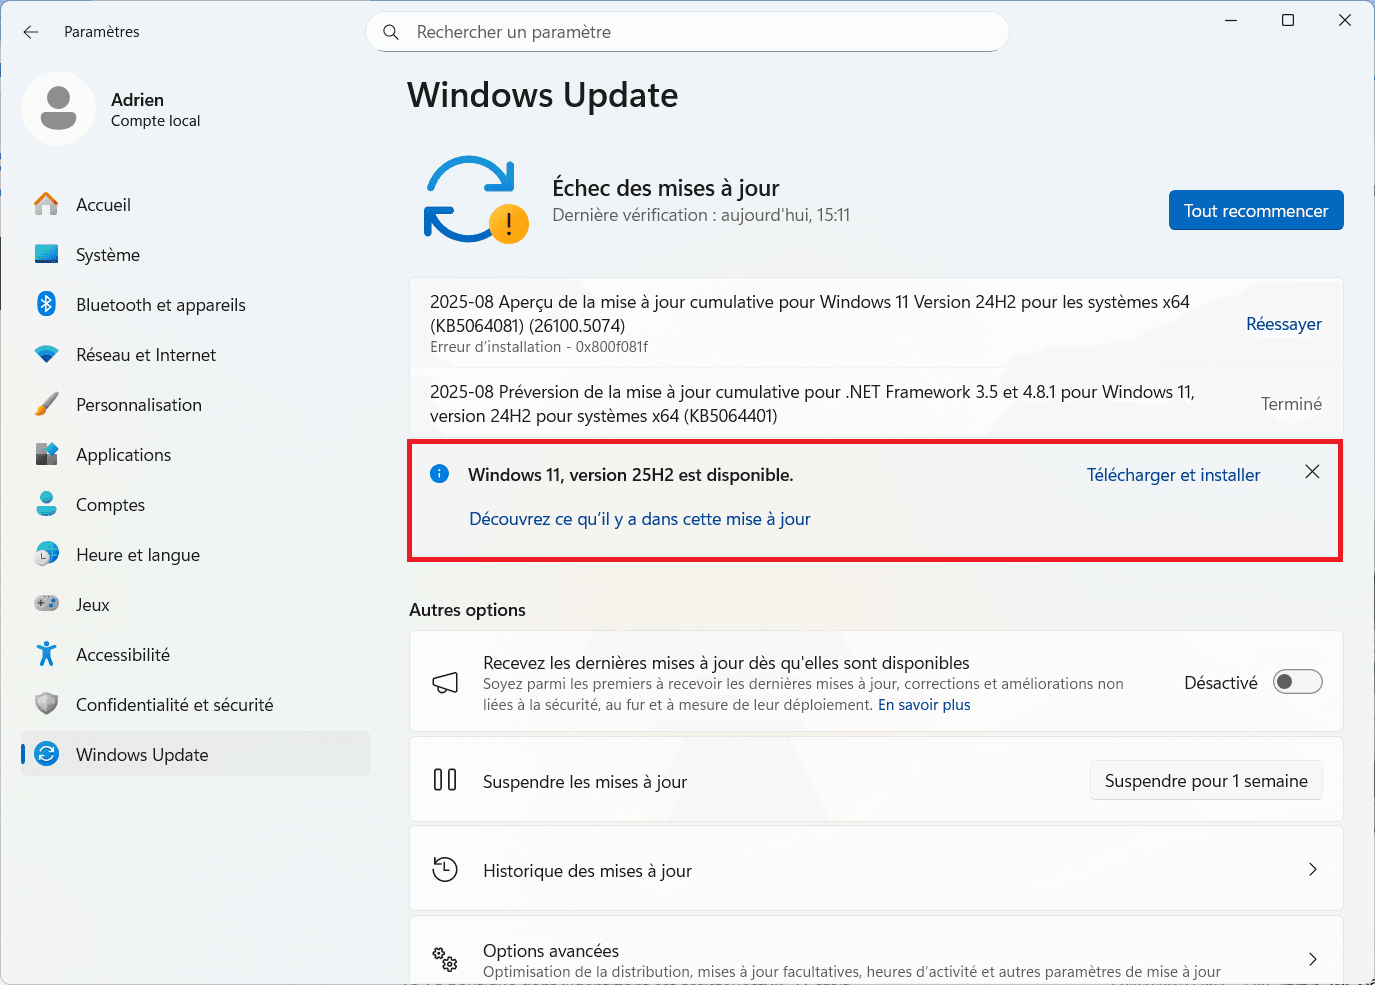Click the En savoir plus link
The image size is (1375, 985).
(924, 704)
